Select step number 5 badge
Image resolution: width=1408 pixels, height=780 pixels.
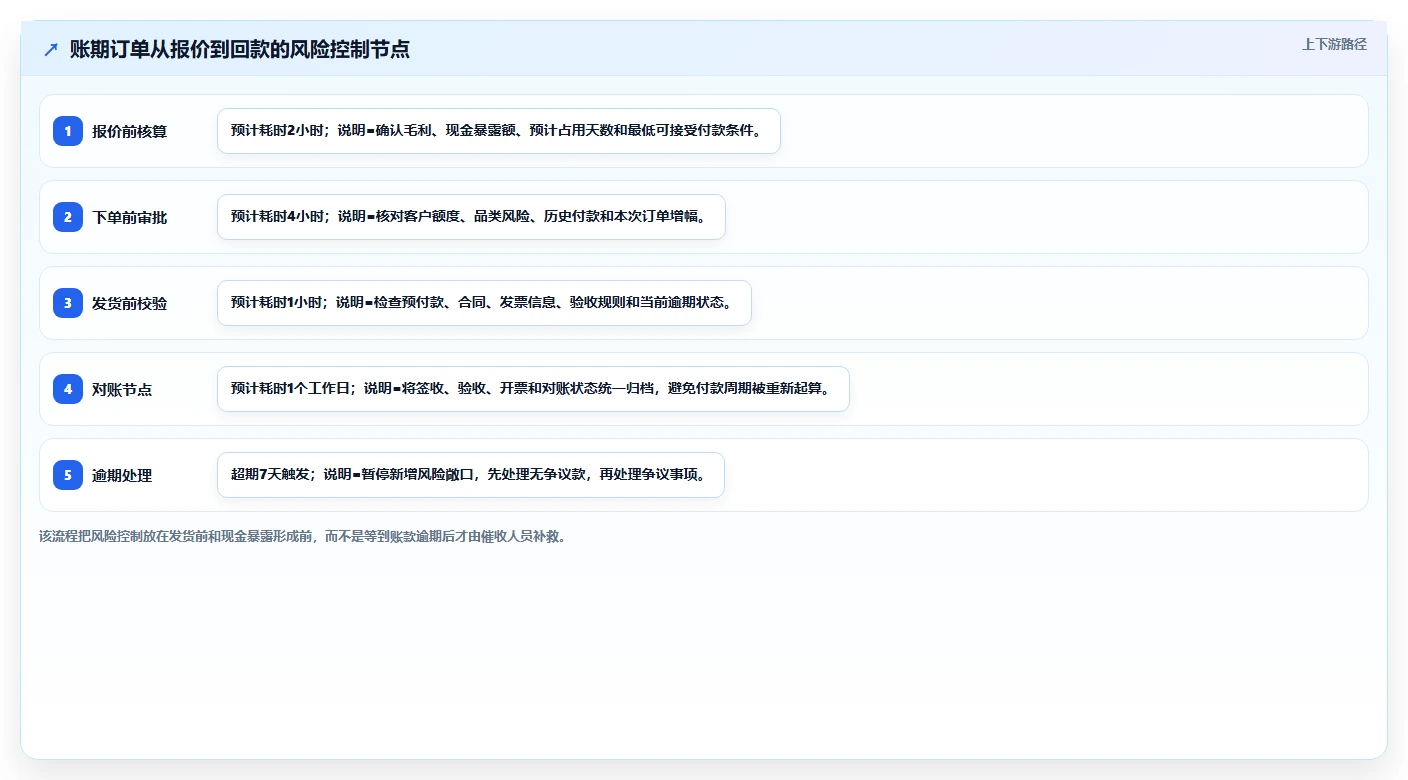[68, 475]
